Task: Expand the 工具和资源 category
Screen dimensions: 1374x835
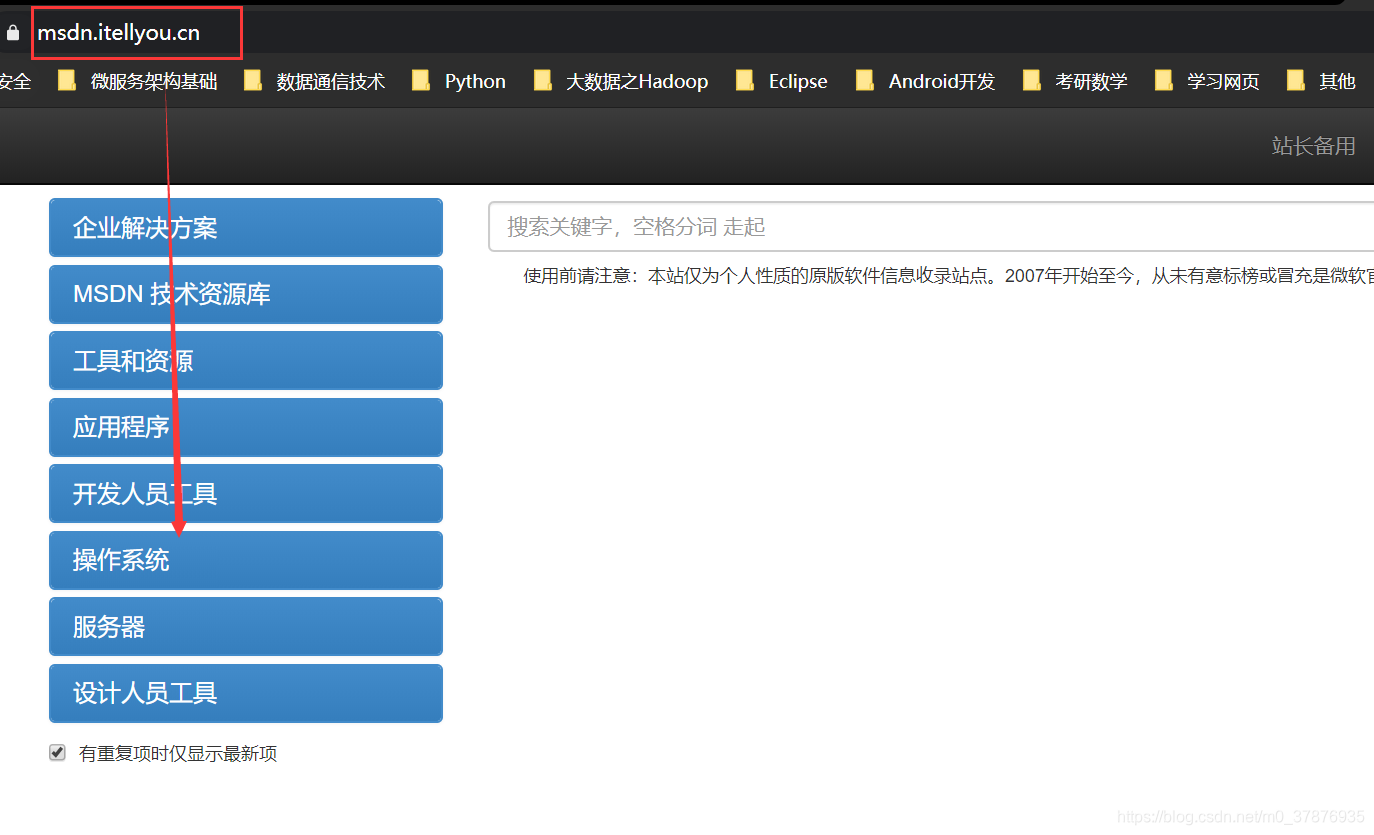Action: pyautogui.click(x=246, y=361)
